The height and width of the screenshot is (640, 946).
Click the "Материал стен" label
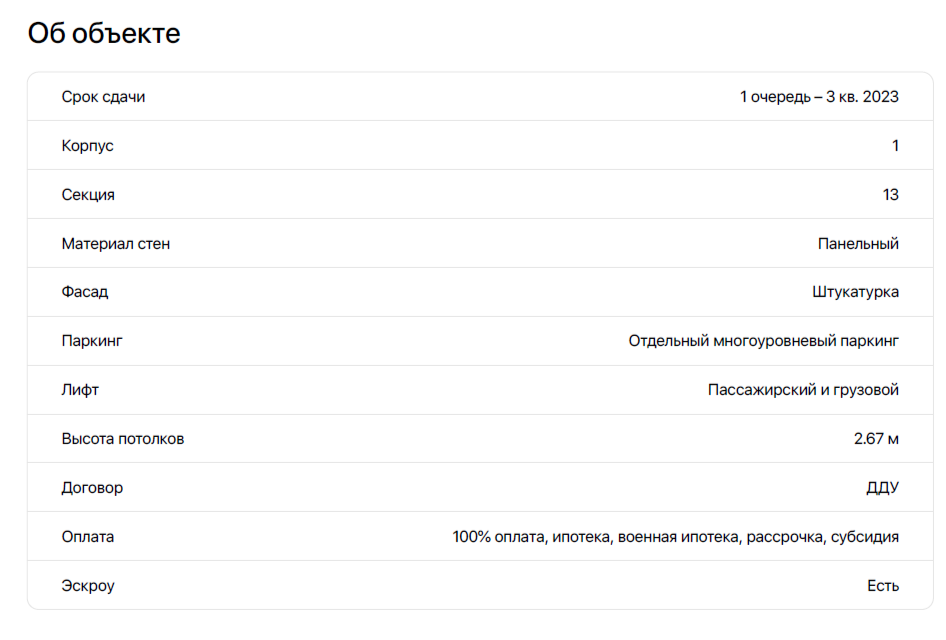coord(116,244)
